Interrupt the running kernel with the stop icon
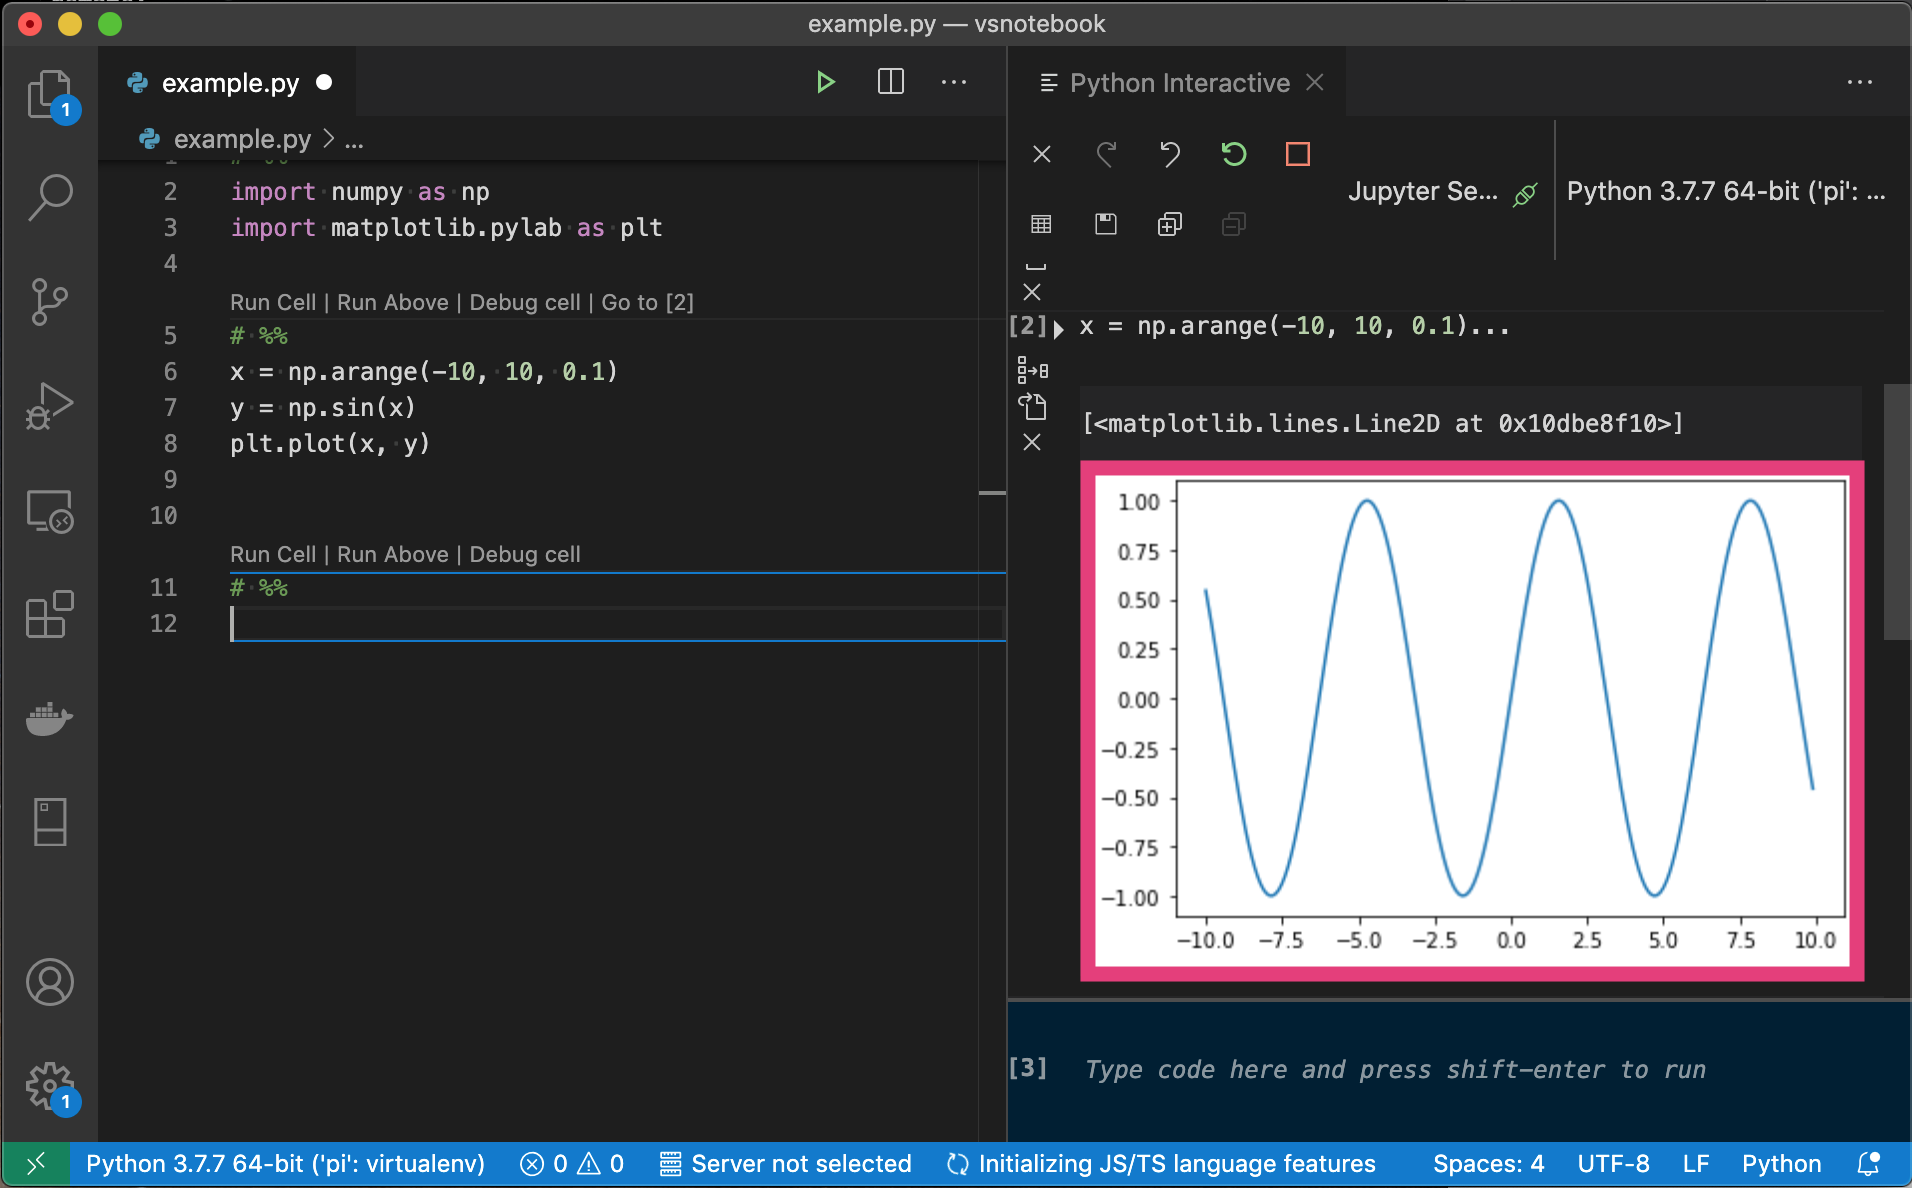 point(1297,154)
